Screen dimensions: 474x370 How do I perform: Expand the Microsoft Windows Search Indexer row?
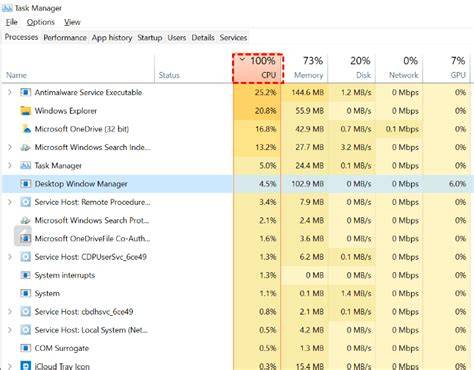[10, 147]
